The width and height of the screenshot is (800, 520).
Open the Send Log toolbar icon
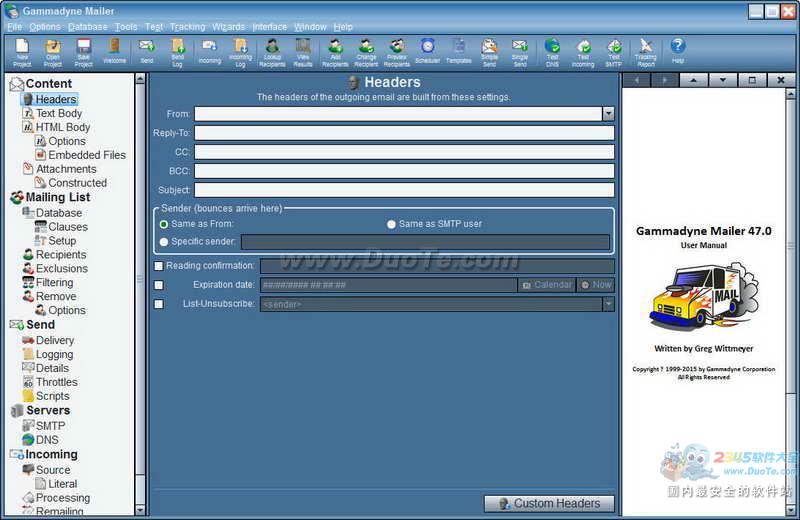(x=177, y=53)
